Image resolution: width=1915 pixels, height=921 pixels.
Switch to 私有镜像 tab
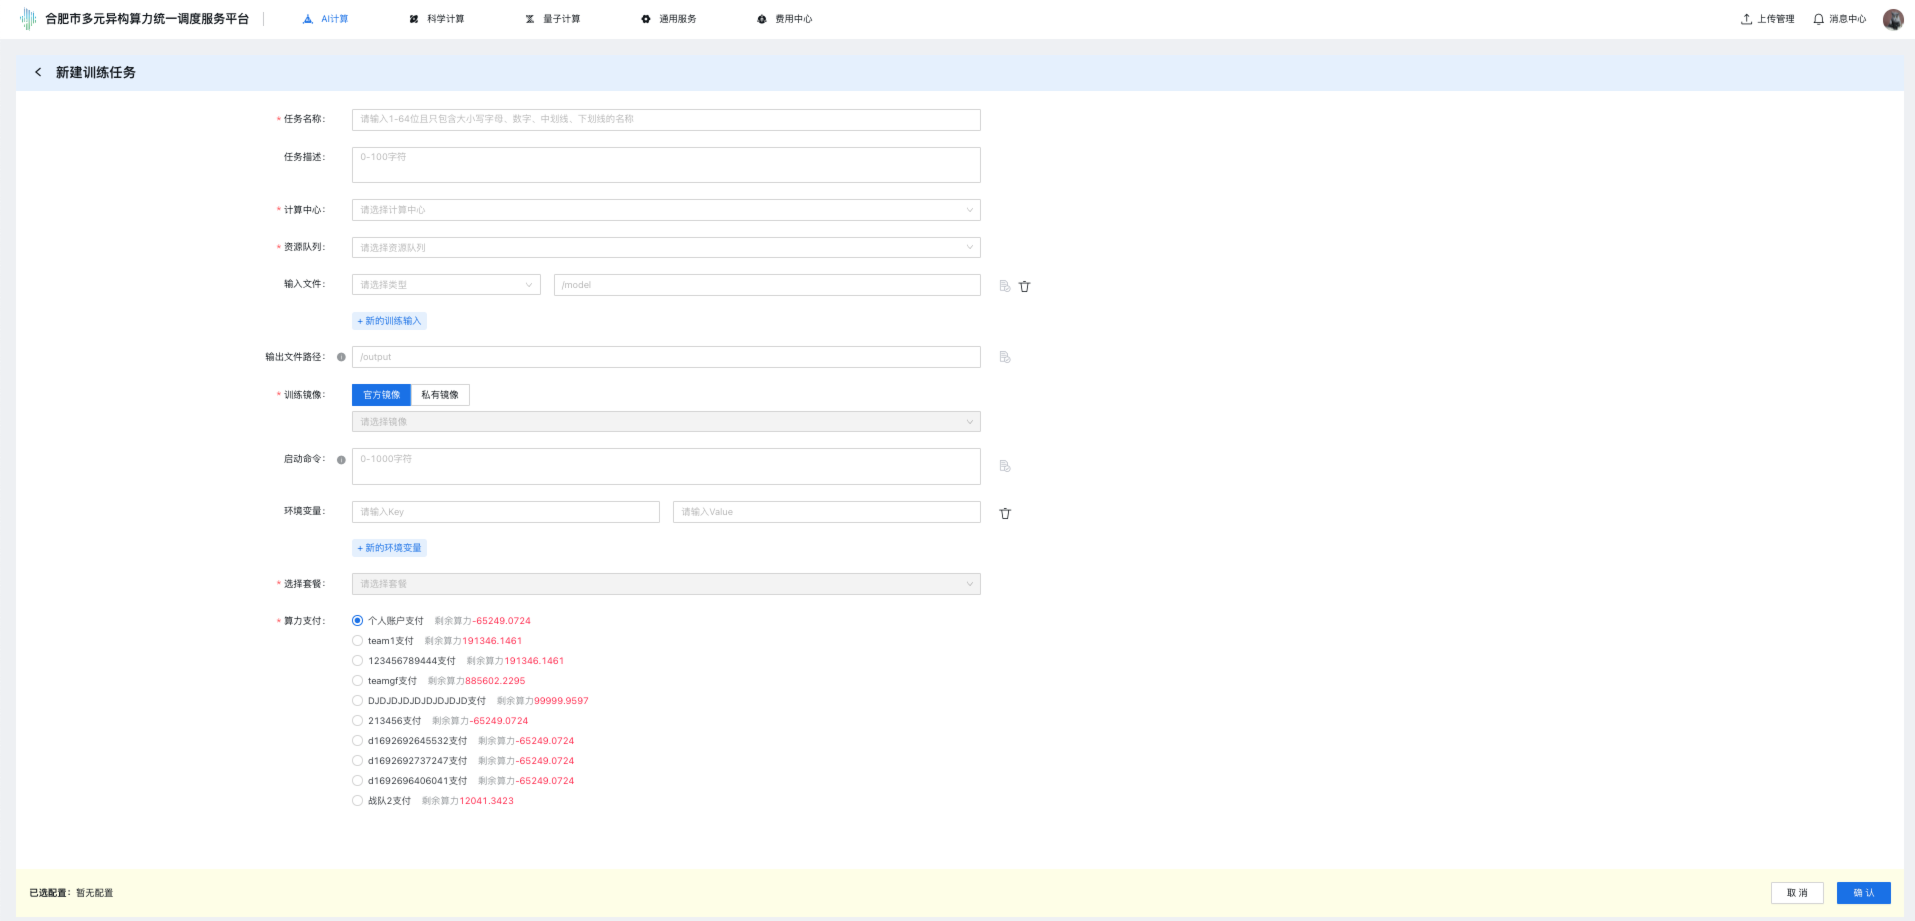click(440, 395)
